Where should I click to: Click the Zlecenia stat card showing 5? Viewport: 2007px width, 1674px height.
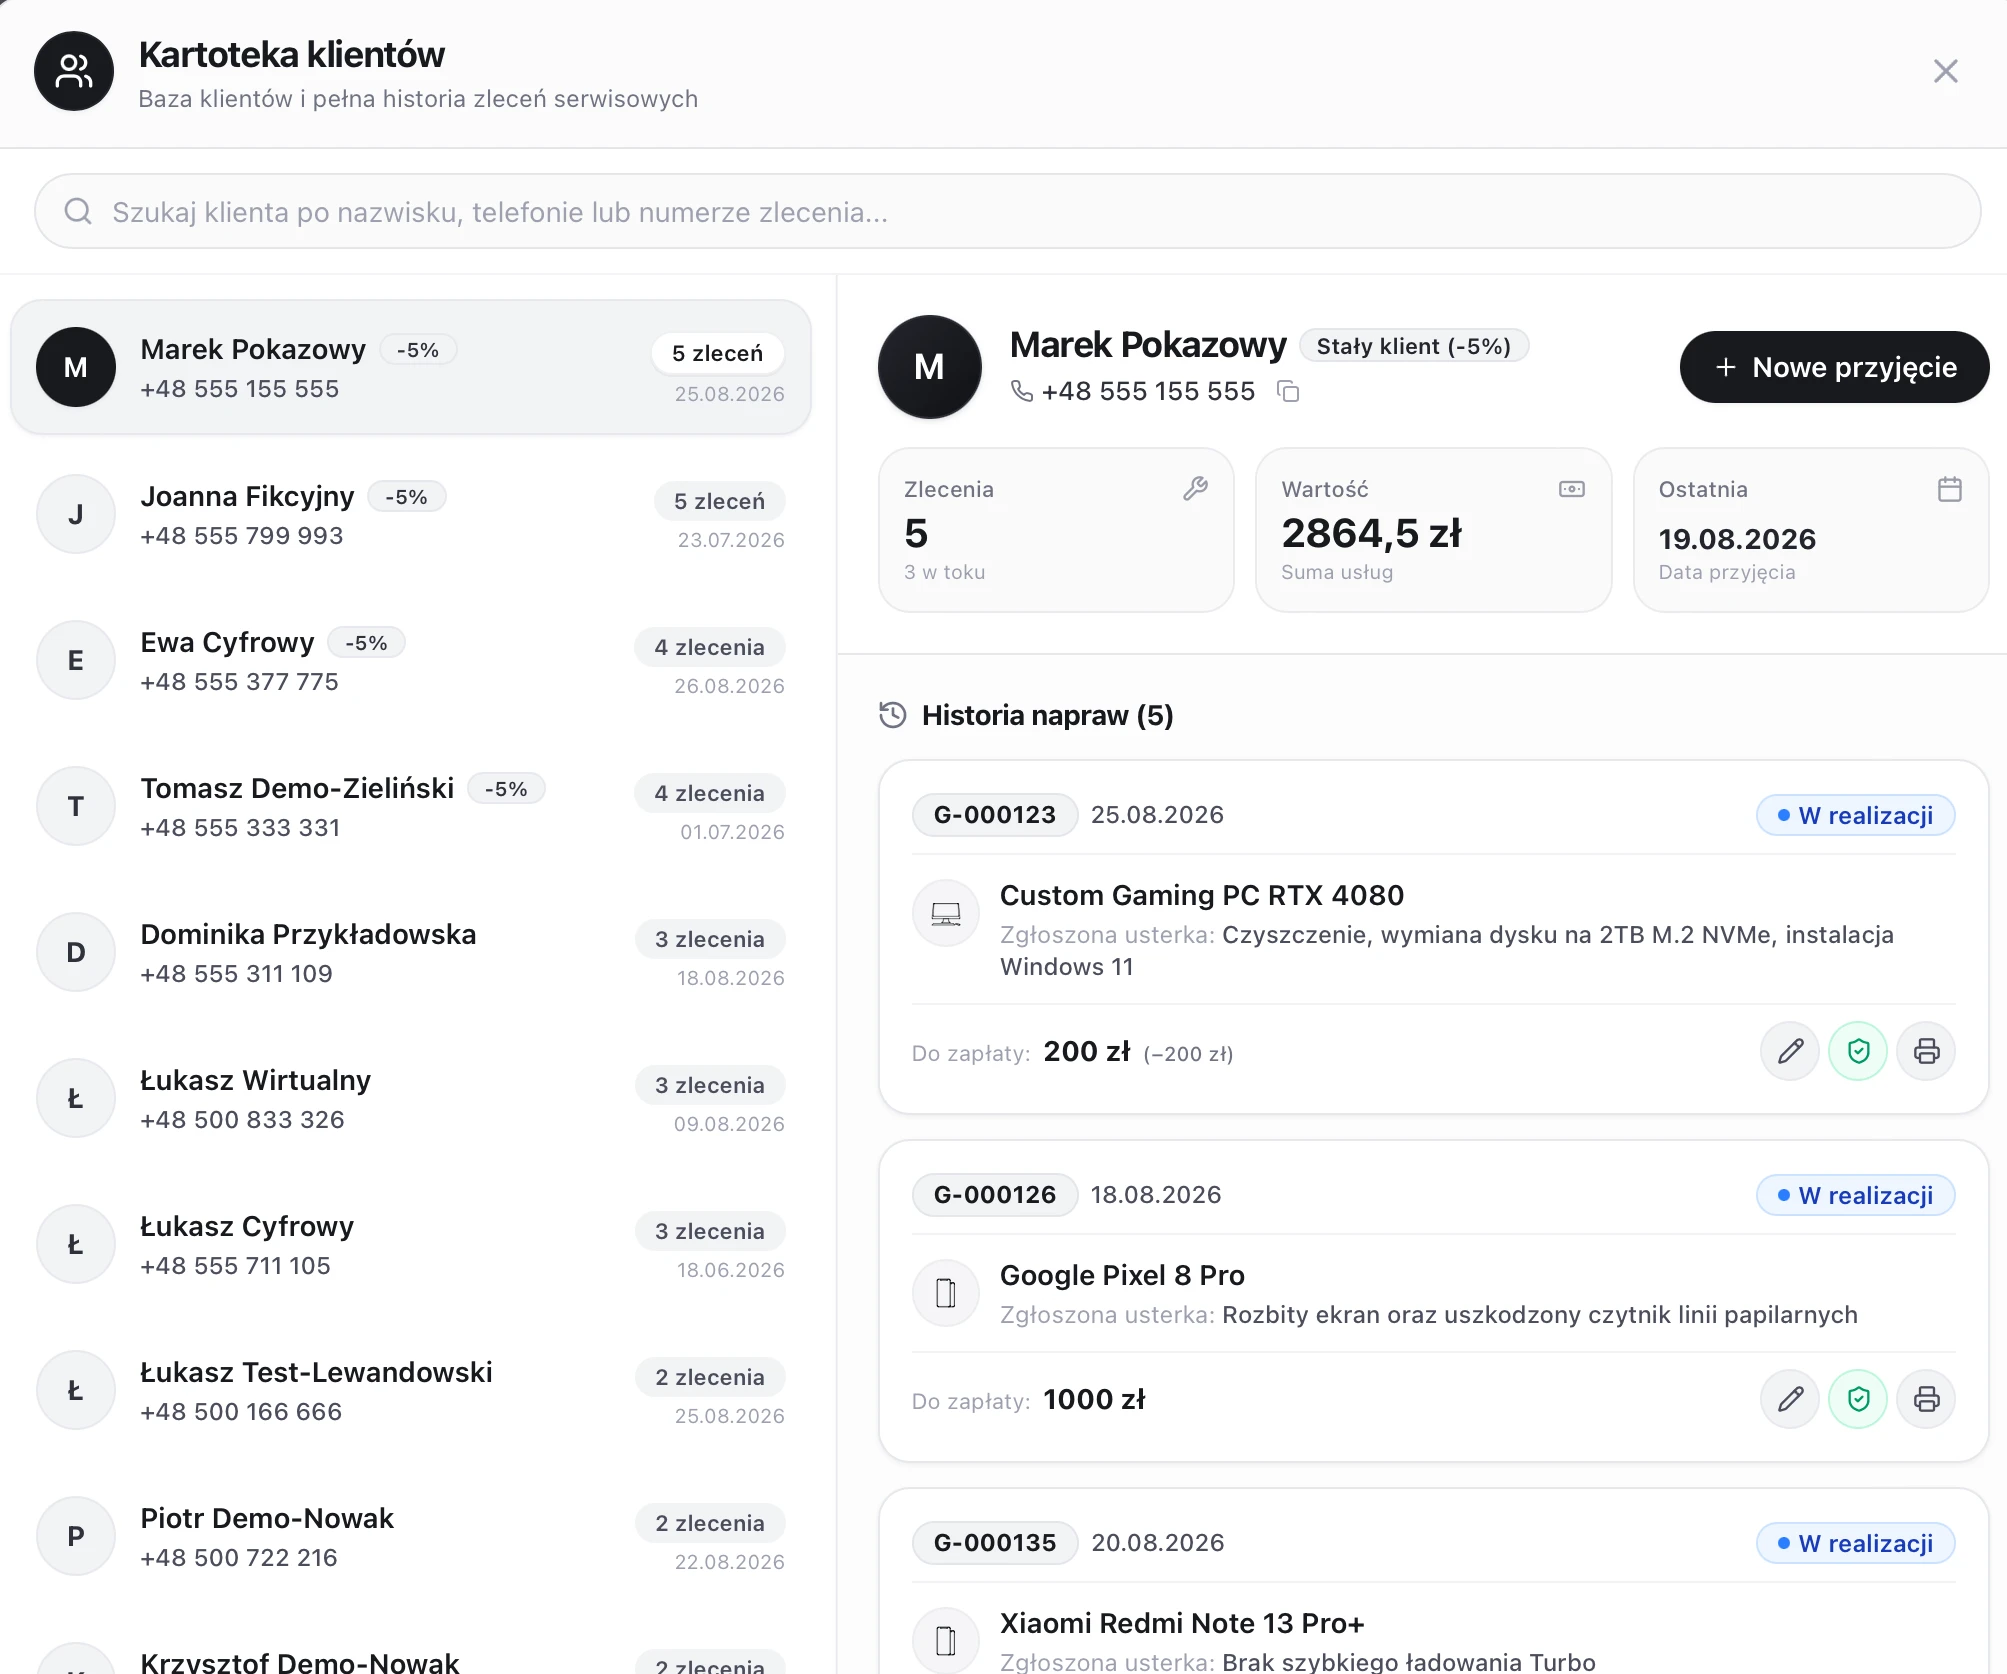point(1056,529)
